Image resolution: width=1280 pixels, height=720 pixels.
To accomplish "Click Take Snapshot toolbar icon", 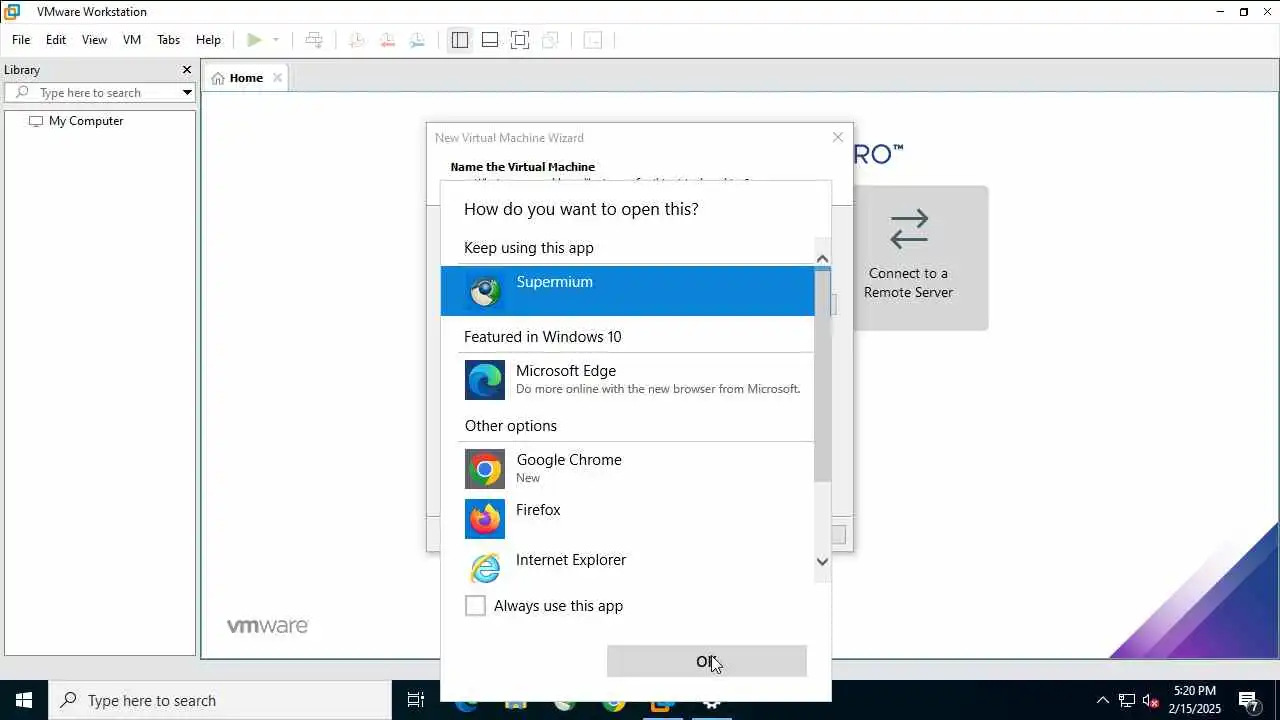I will tap(356, 40).
